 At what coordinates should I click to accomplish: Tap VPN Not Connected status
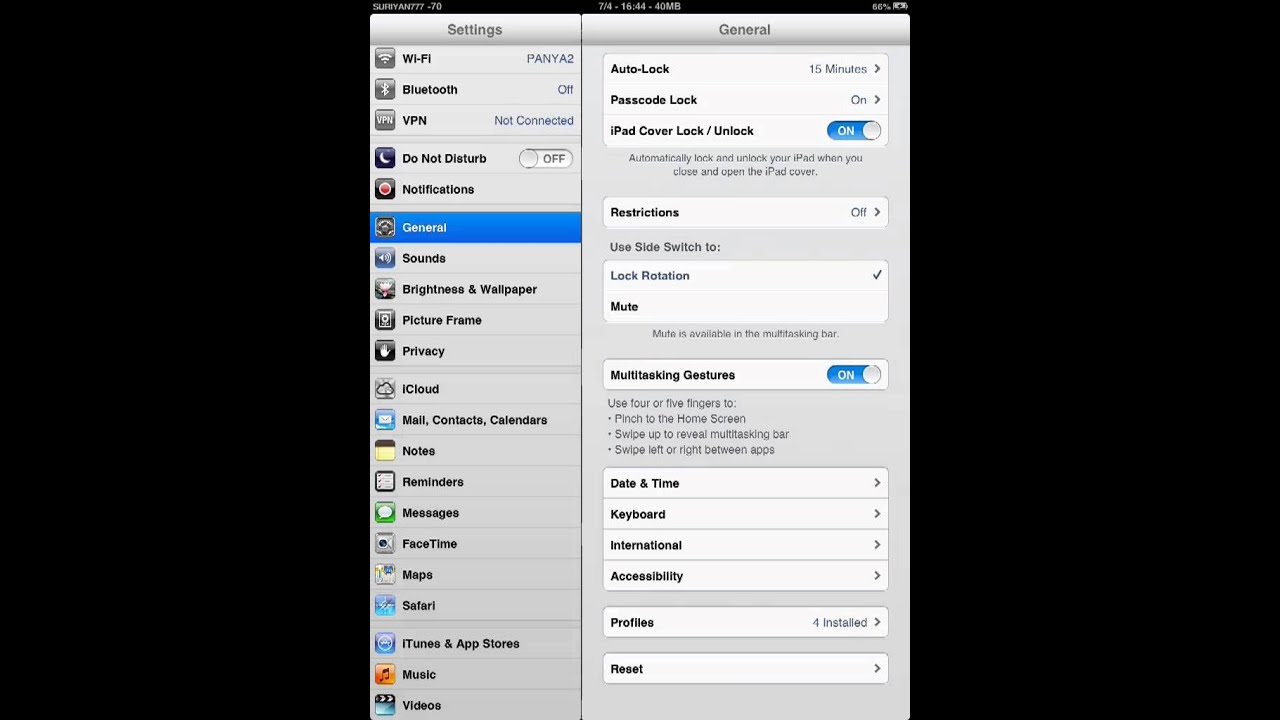pos(534,121)
